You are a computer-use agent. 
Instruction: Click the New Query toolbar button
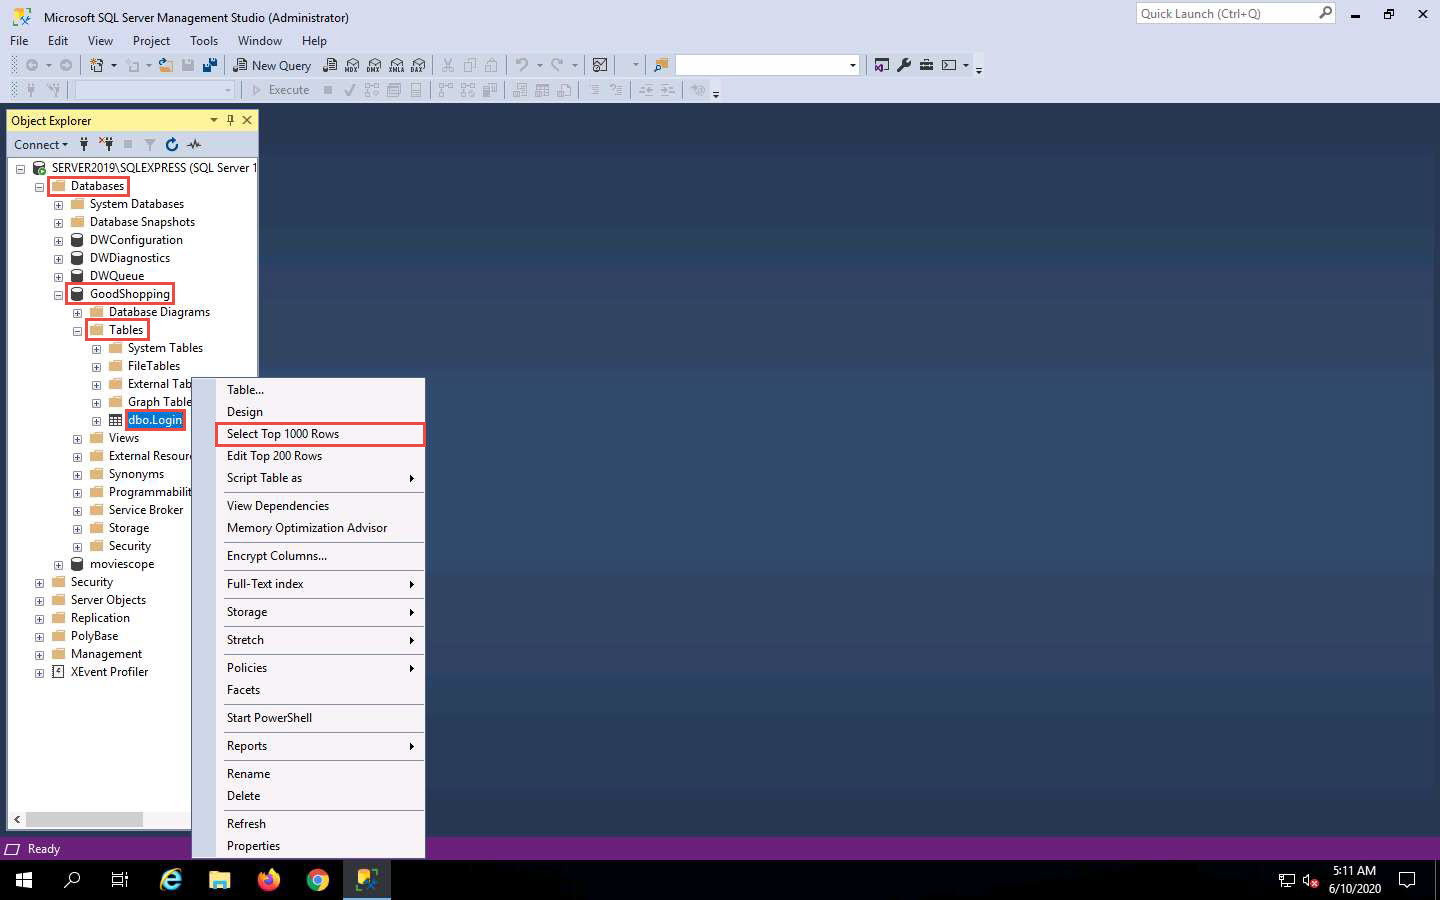(272, 65)
